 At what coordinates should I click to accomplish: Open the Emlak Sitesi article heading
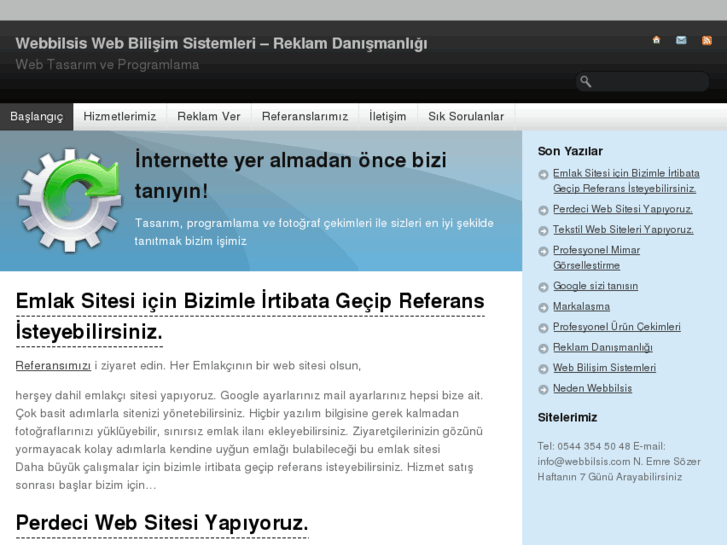(250, 316)
